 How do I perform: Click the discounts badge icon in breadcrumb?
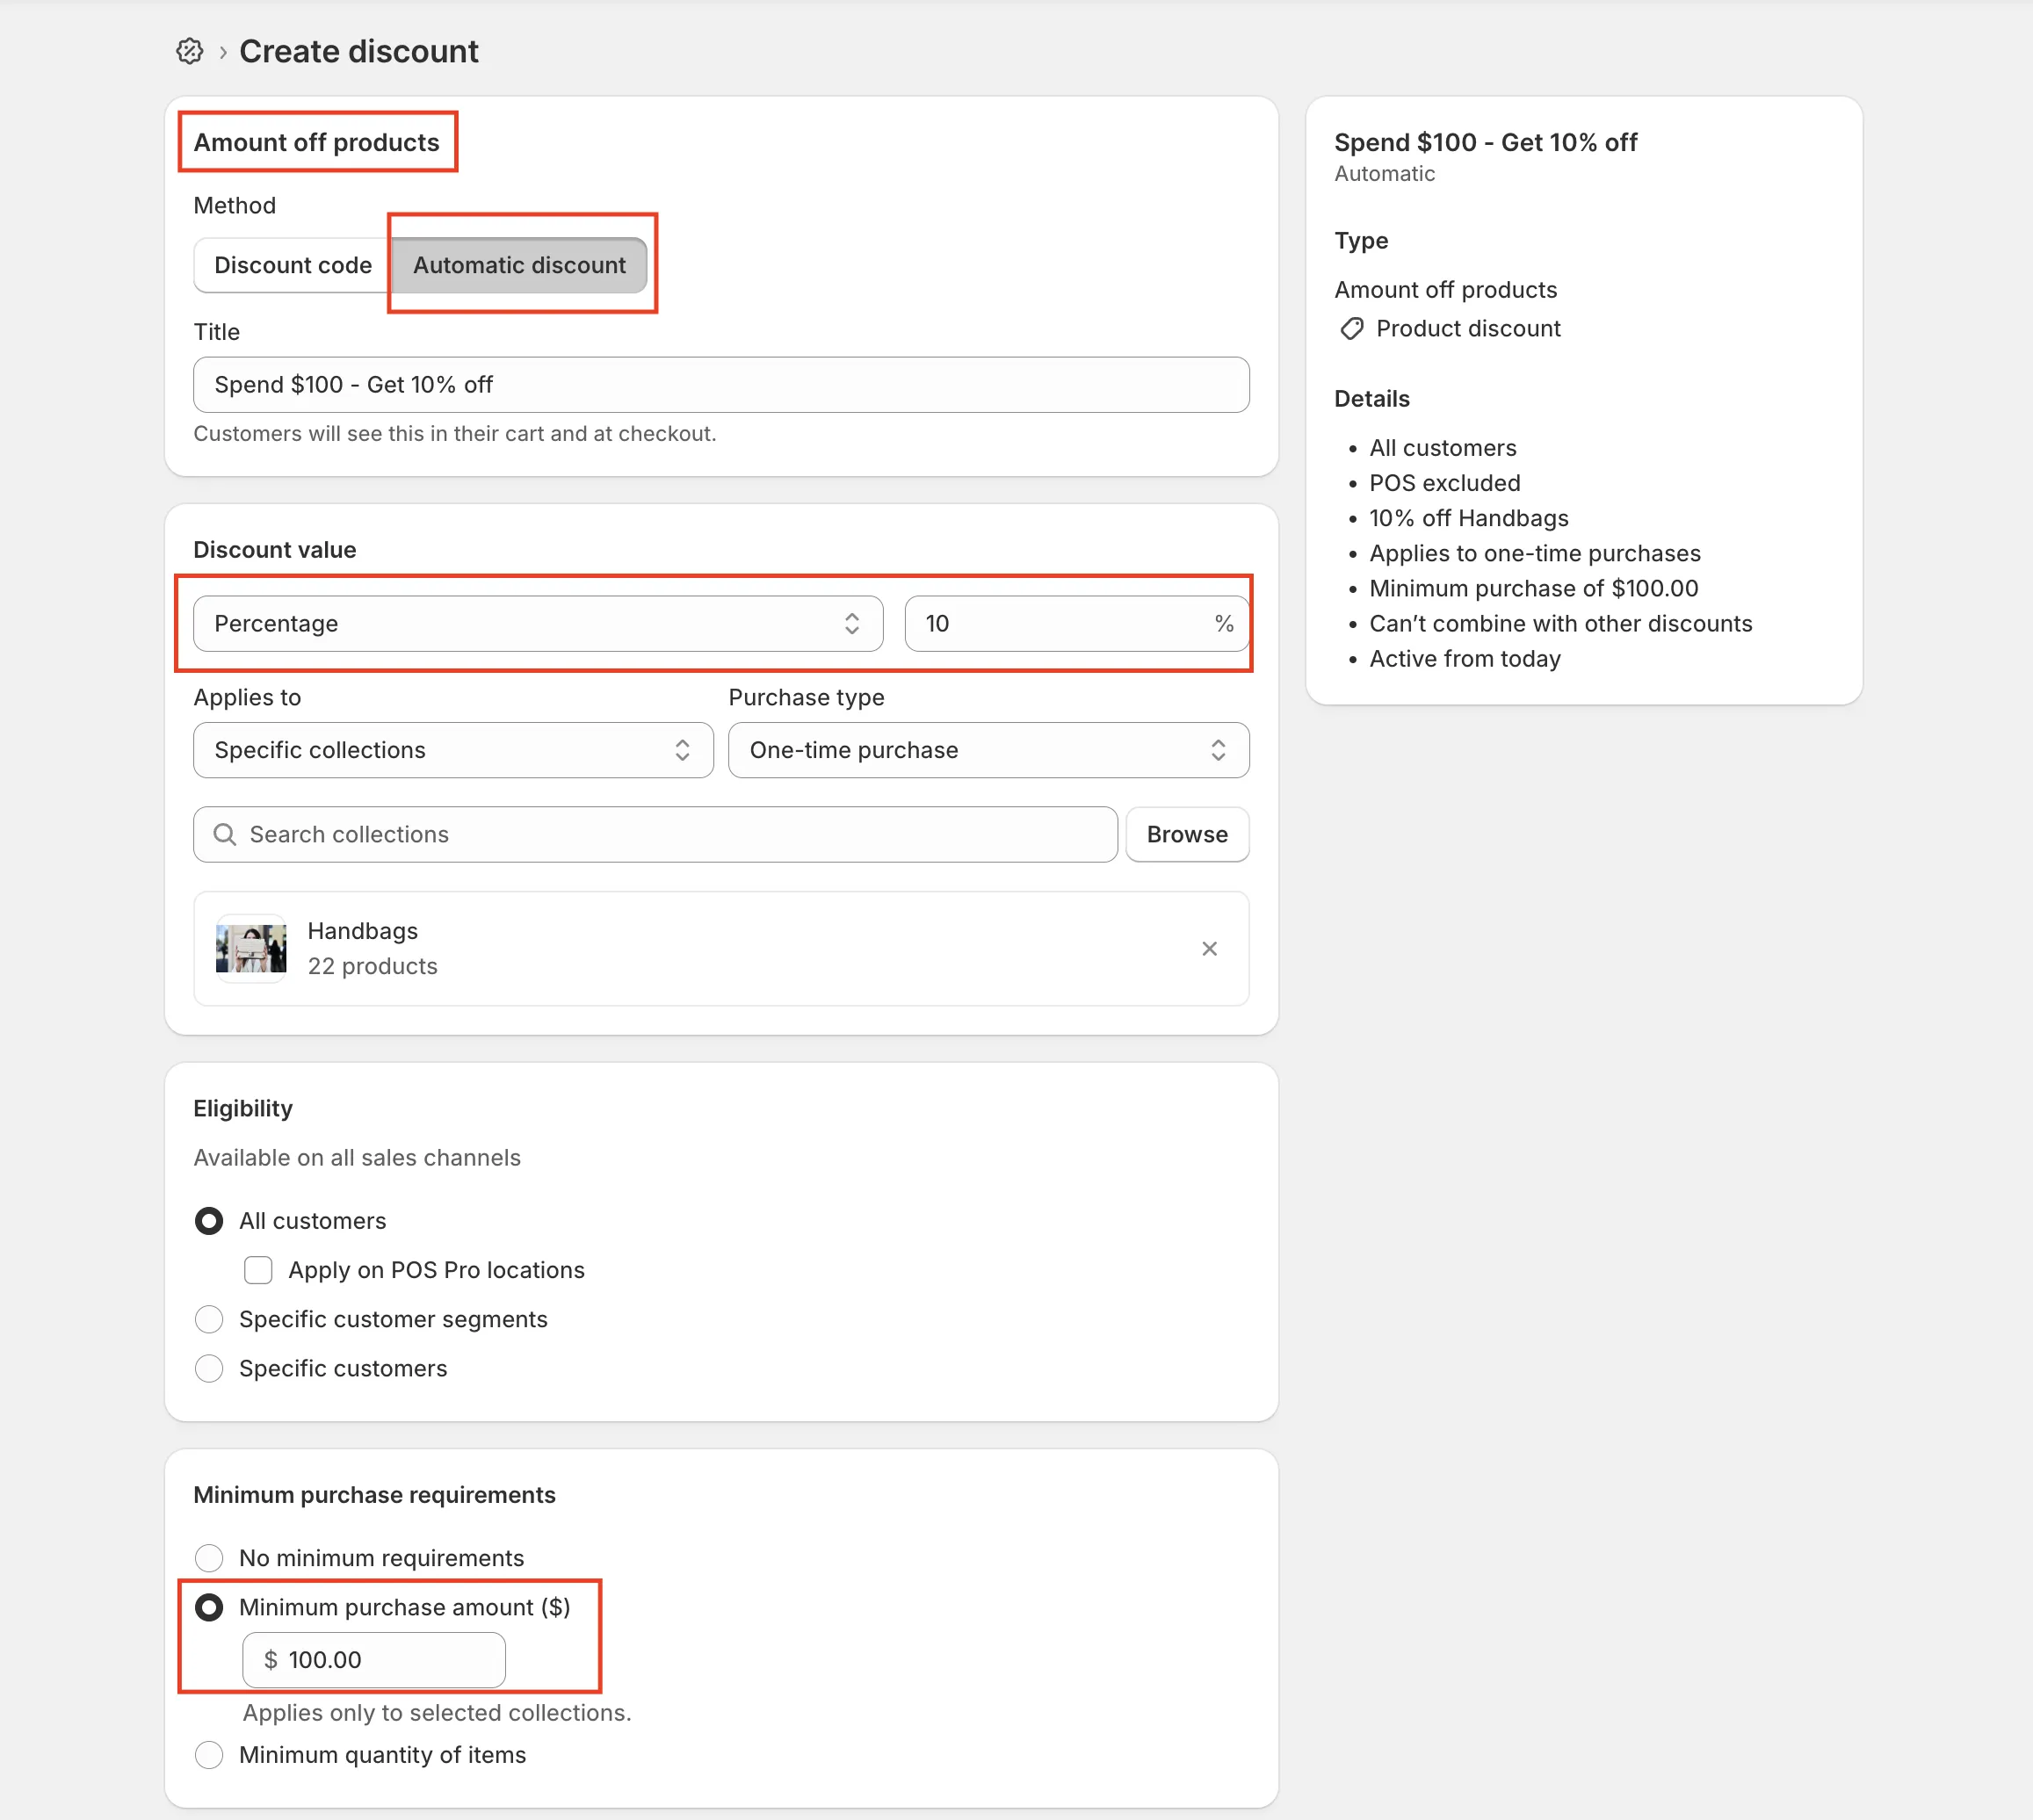pyautogui.click(x=189, y=51)
